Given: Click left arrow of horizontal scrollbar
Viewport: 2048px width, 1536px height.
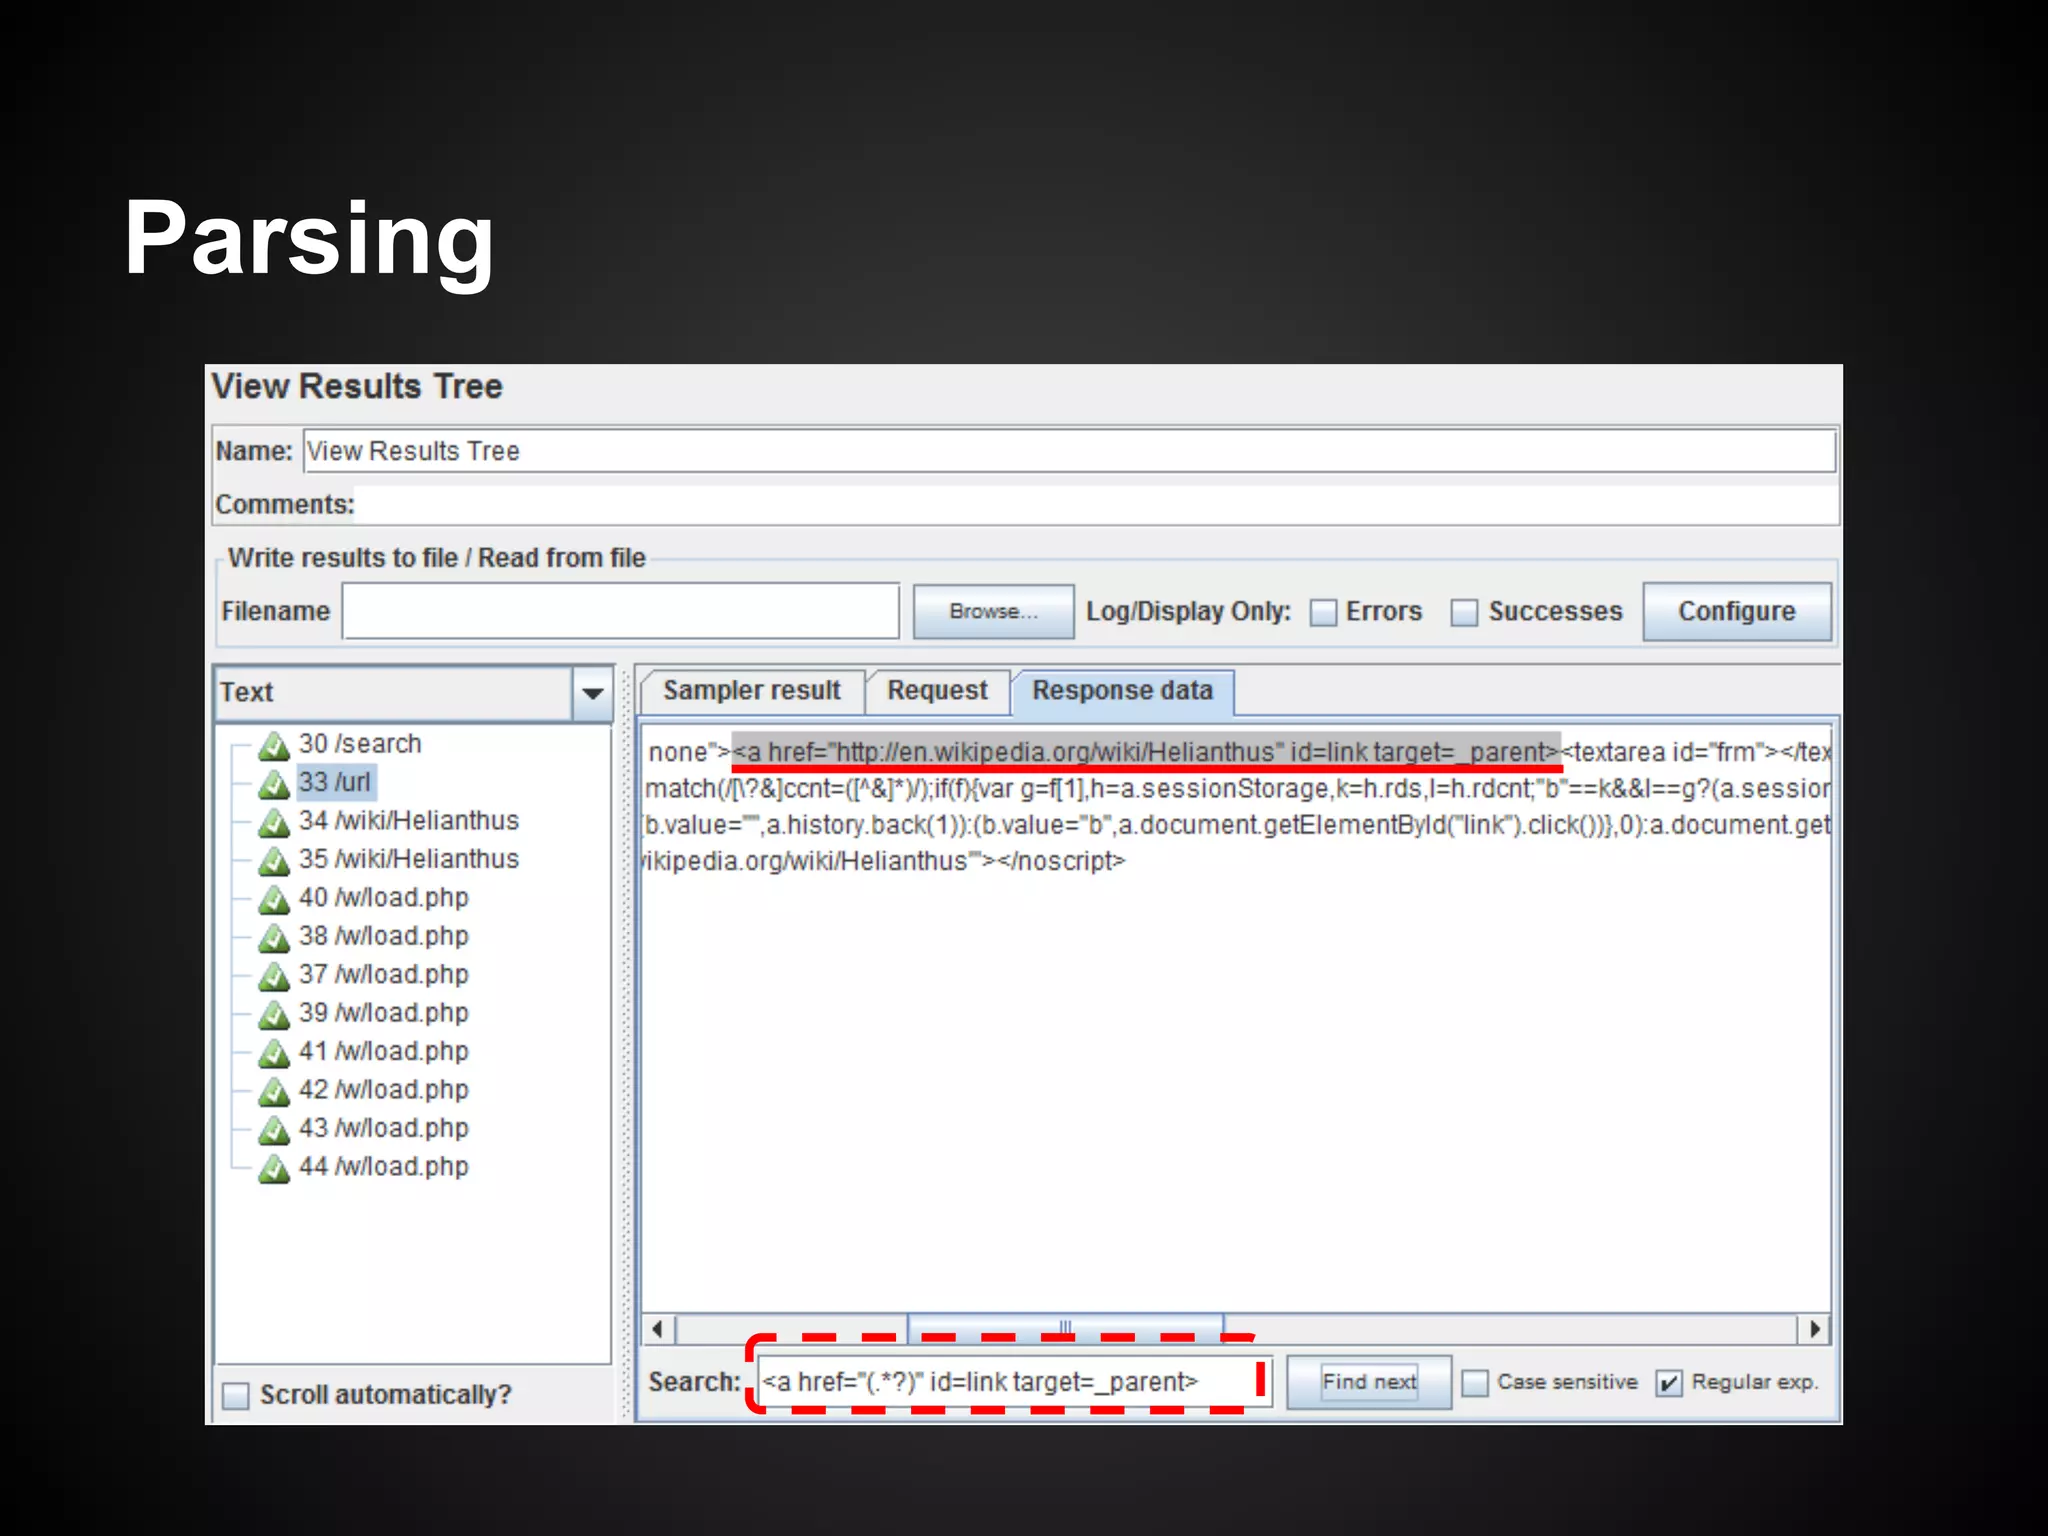Looking at the screenshot, I should pos(658,1329).
